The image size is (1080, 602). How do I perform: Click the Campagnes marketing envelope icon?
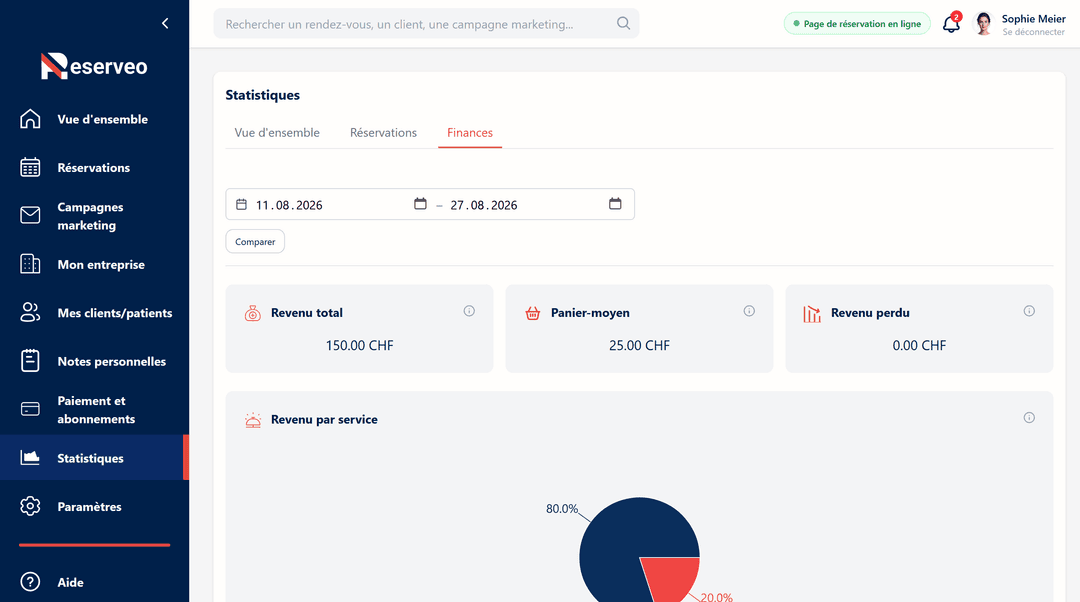coord(30,216)
